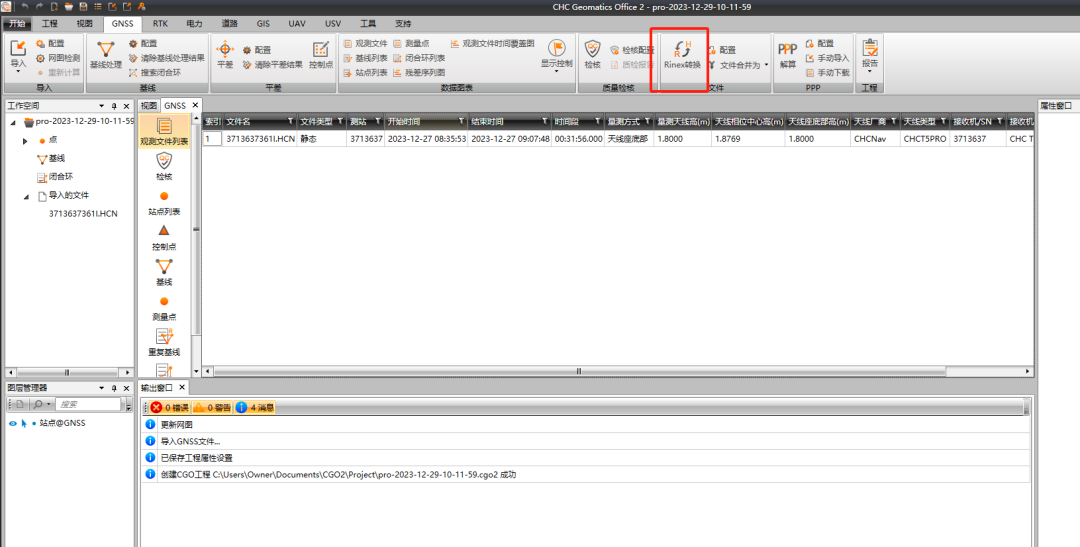Click 搜索闭合环
1080x547 pixels.
pos(155,72)
